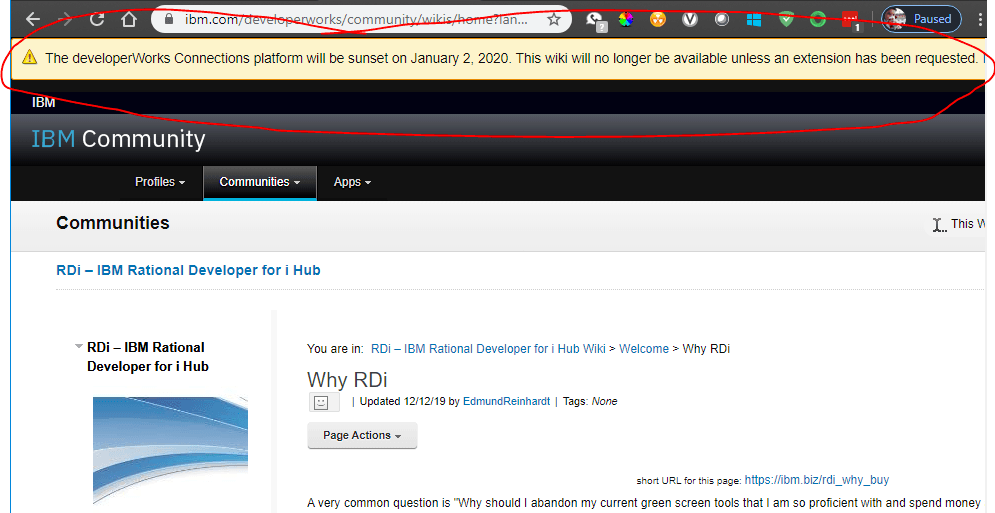995x513 pixels.
Task: Click the gray circular record extension icon
Action: (722, 19)
